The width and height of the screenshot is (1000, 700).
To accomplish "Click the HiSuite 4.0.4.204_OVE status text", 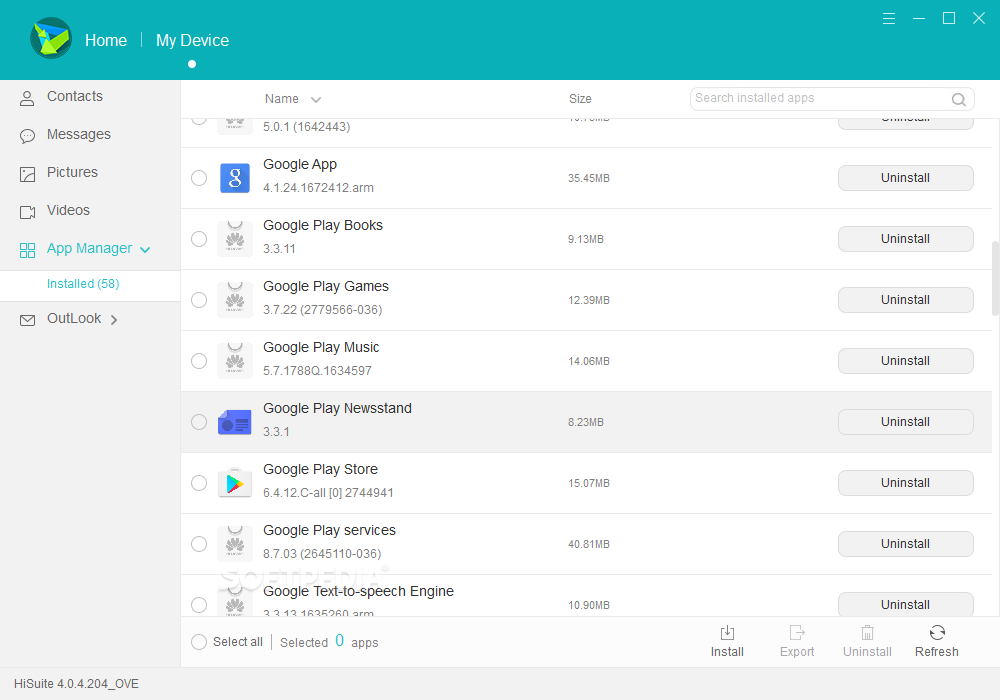I will coord(77,683).
